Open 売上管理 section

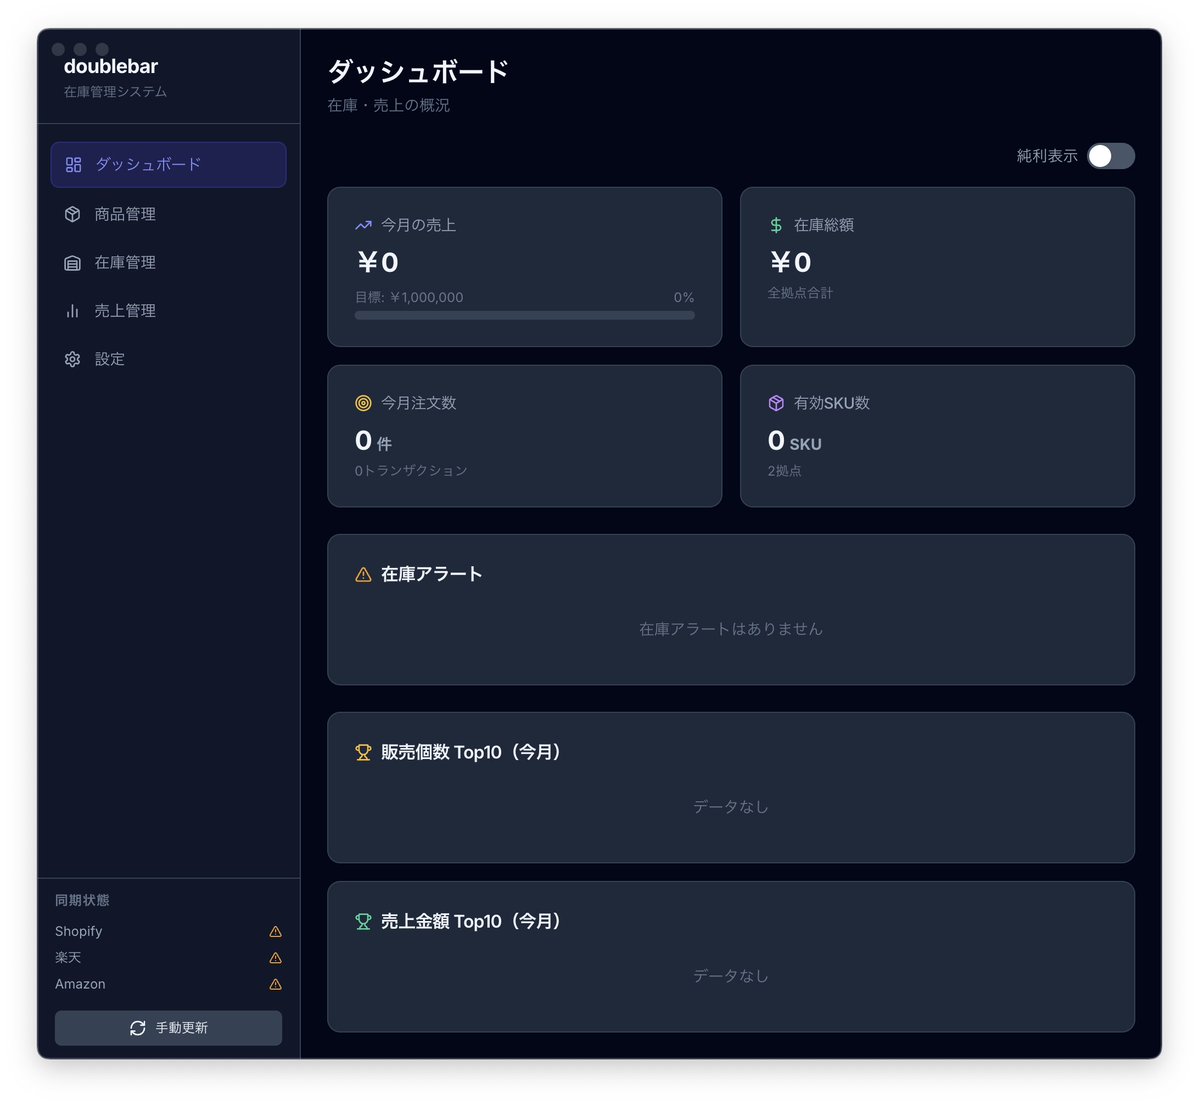point(168,310)
